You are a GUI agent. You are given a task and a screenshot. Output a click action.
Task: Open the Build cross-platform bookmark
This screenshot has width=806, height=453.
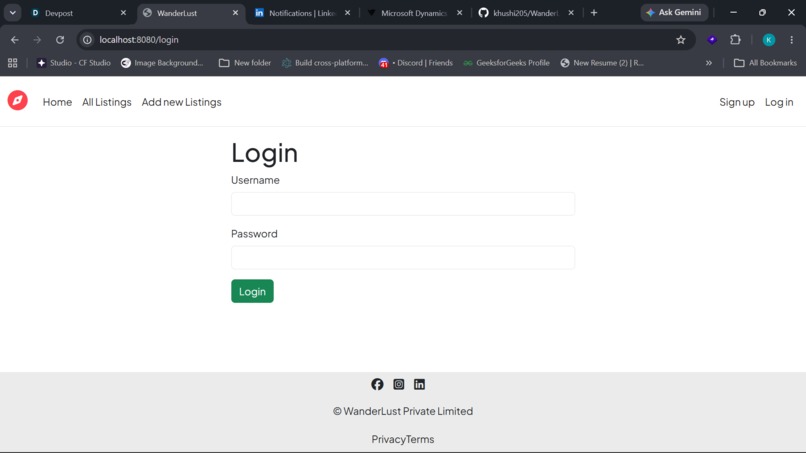pos(325,63)
